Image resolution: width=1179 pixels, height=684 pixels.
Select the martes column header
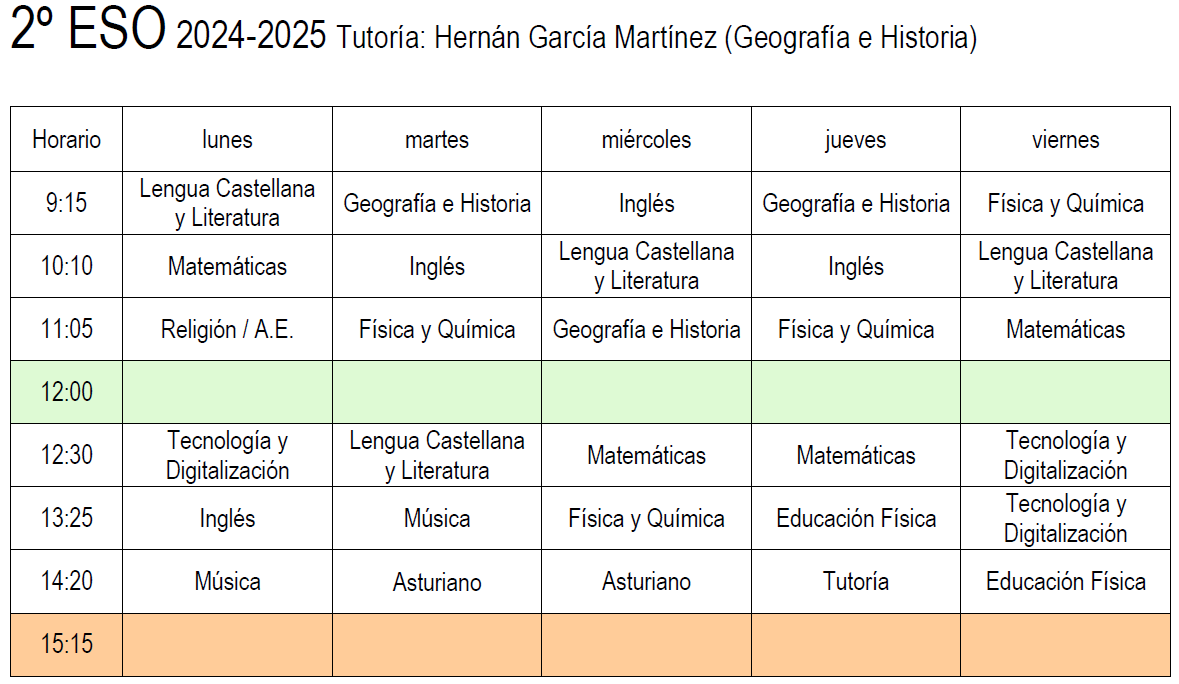tap(437, 140)
